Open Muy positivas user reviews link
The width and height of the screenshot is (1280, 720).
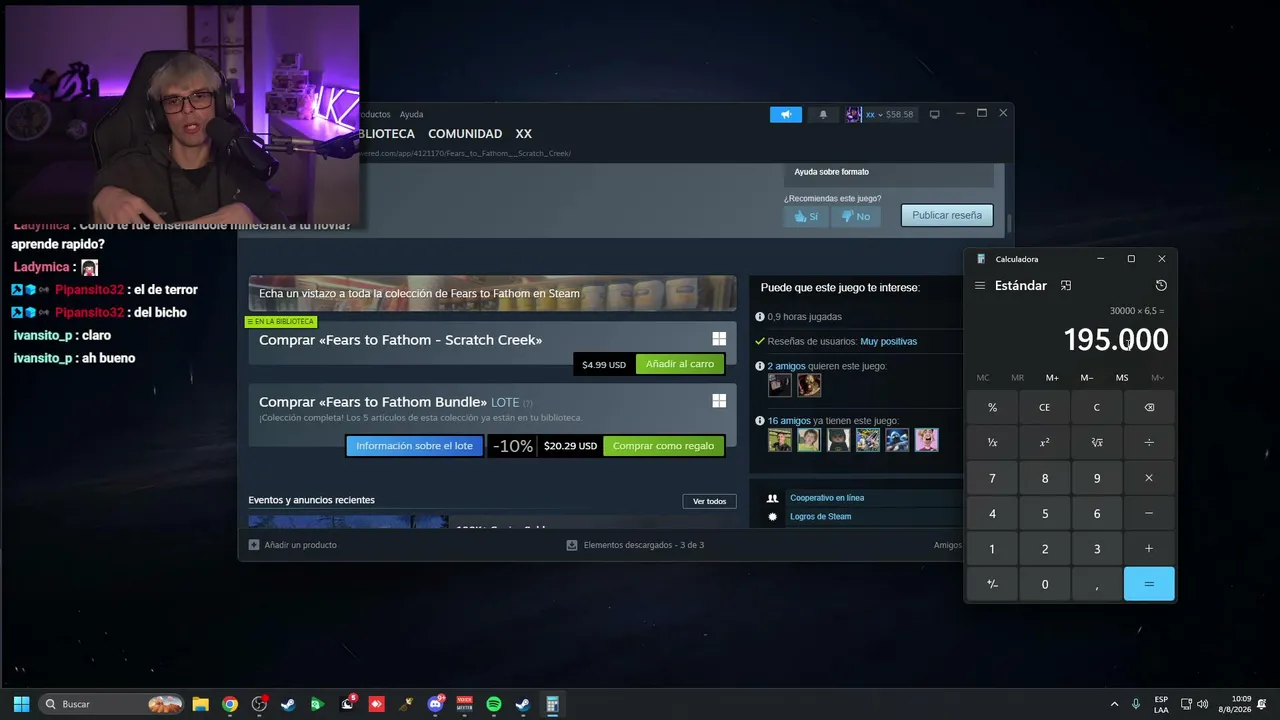pos(888,342)
